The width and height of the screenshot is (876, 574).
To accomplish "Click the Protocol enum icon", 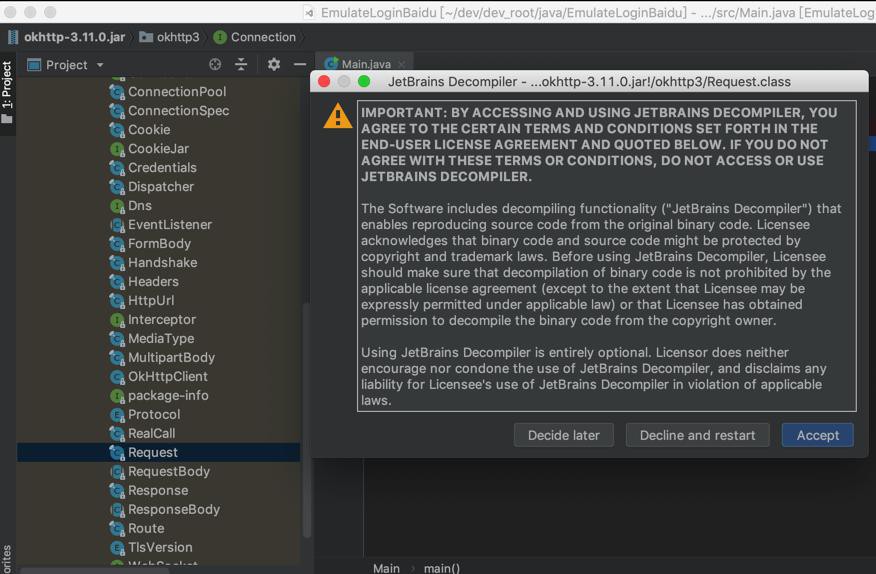I will pyautogui.click(x=117, y=415).
